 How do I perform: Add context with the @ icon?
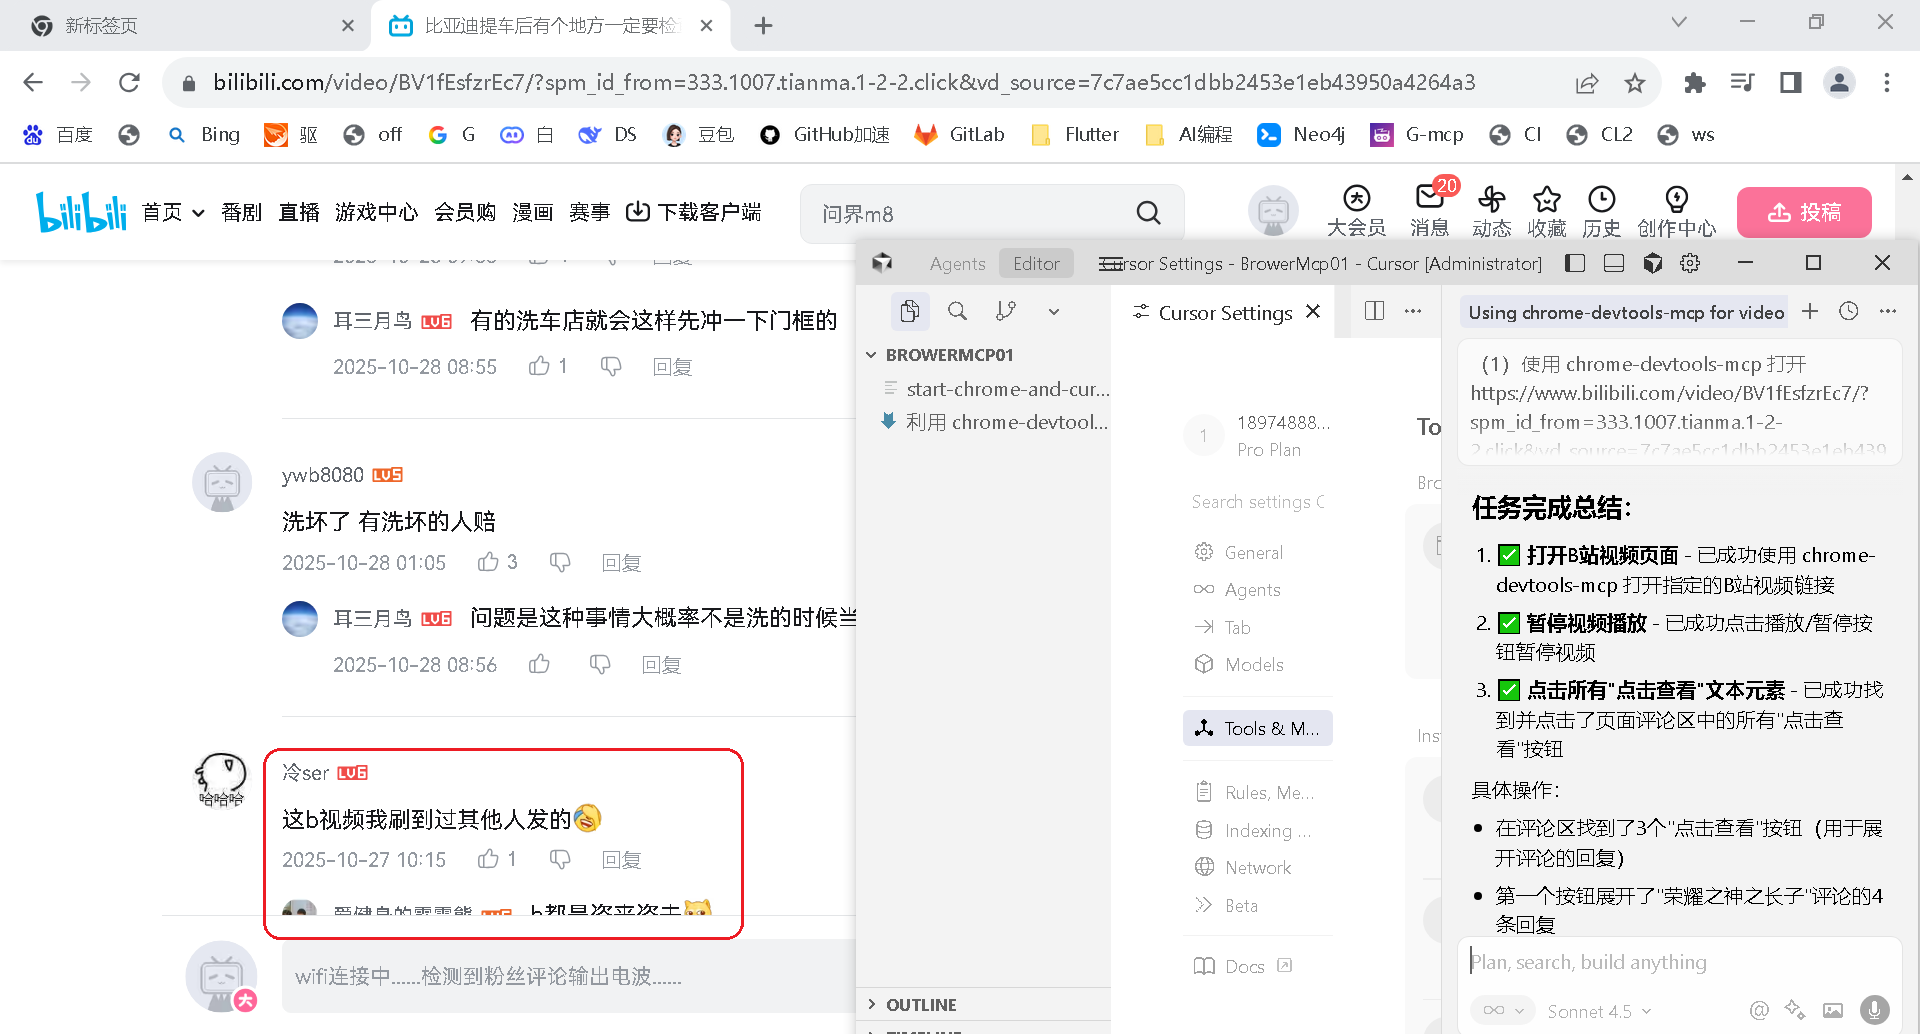coord(1759,1011)
